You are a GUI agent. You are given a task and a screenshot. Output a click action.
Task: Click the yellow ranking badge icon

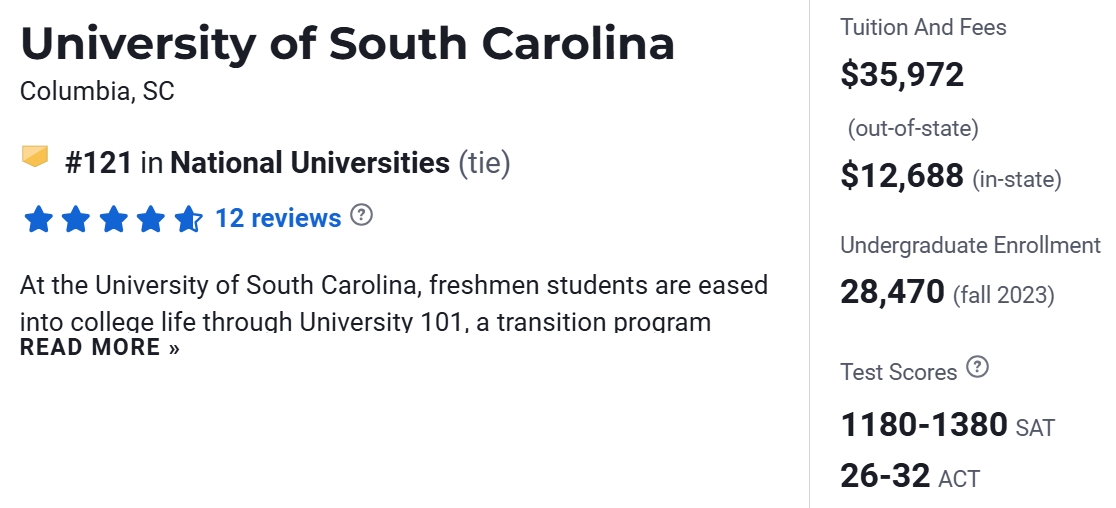click(x=35, y=157)
